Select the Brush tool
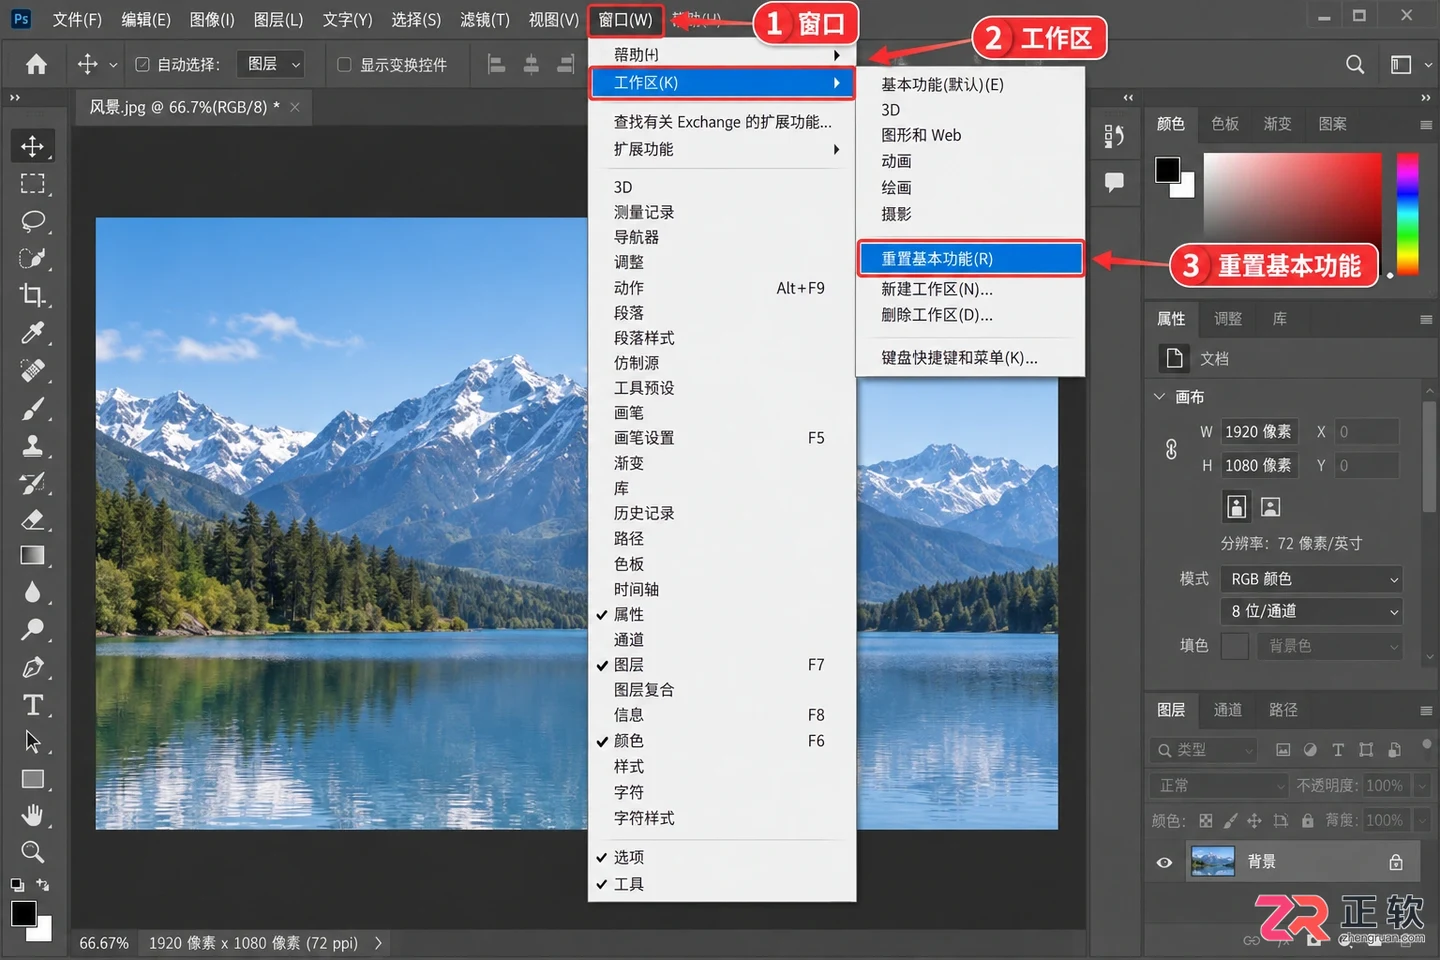 pyautogui.click(x=32, y=408)
